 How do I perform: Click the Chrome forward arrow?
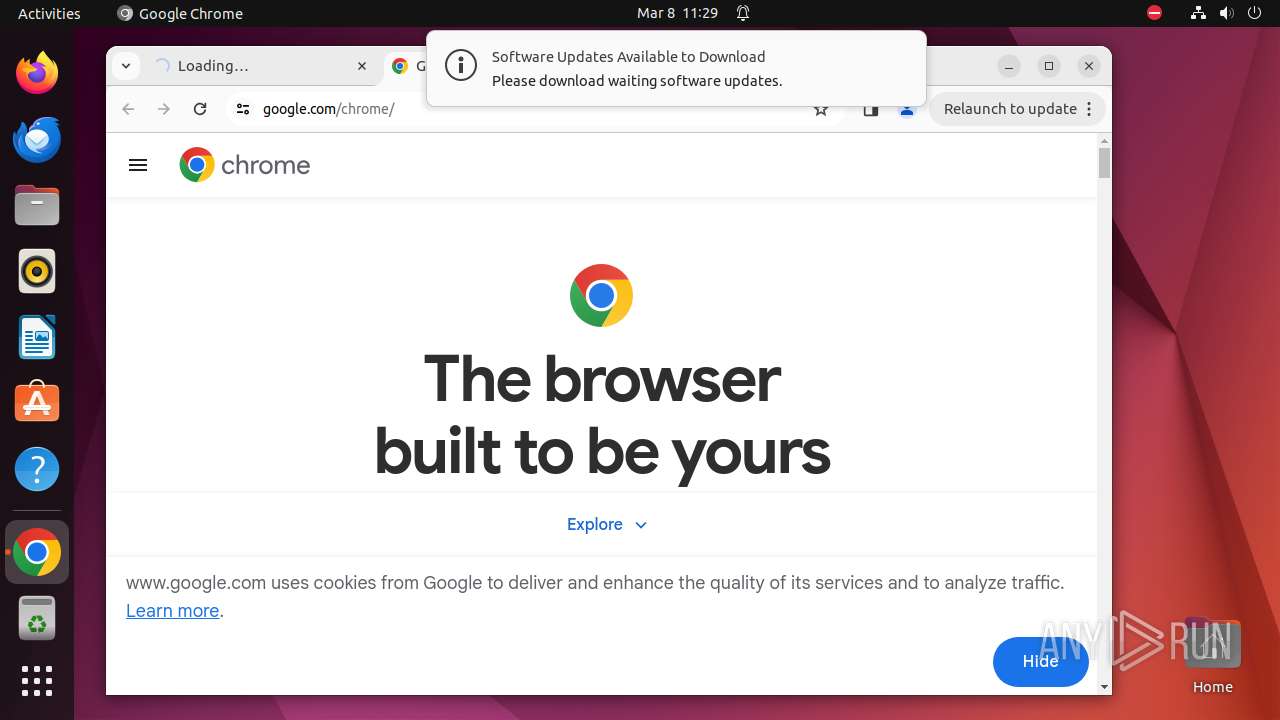[164, 109]
